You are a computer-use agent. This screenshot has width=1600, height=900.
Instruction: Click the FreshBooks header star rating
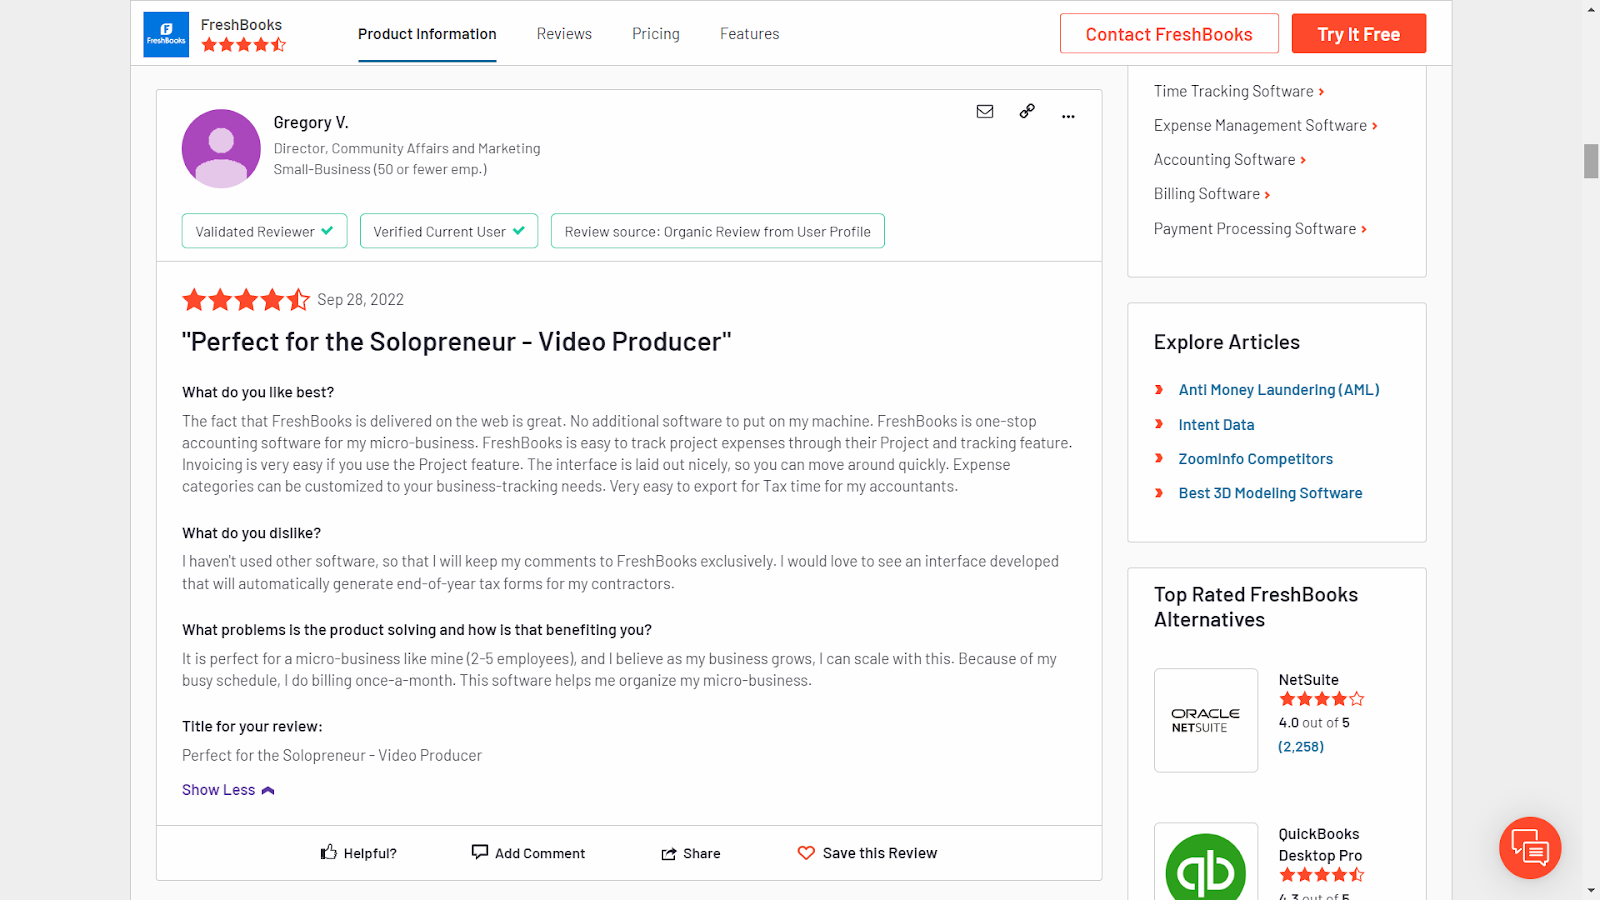[244, 45]
